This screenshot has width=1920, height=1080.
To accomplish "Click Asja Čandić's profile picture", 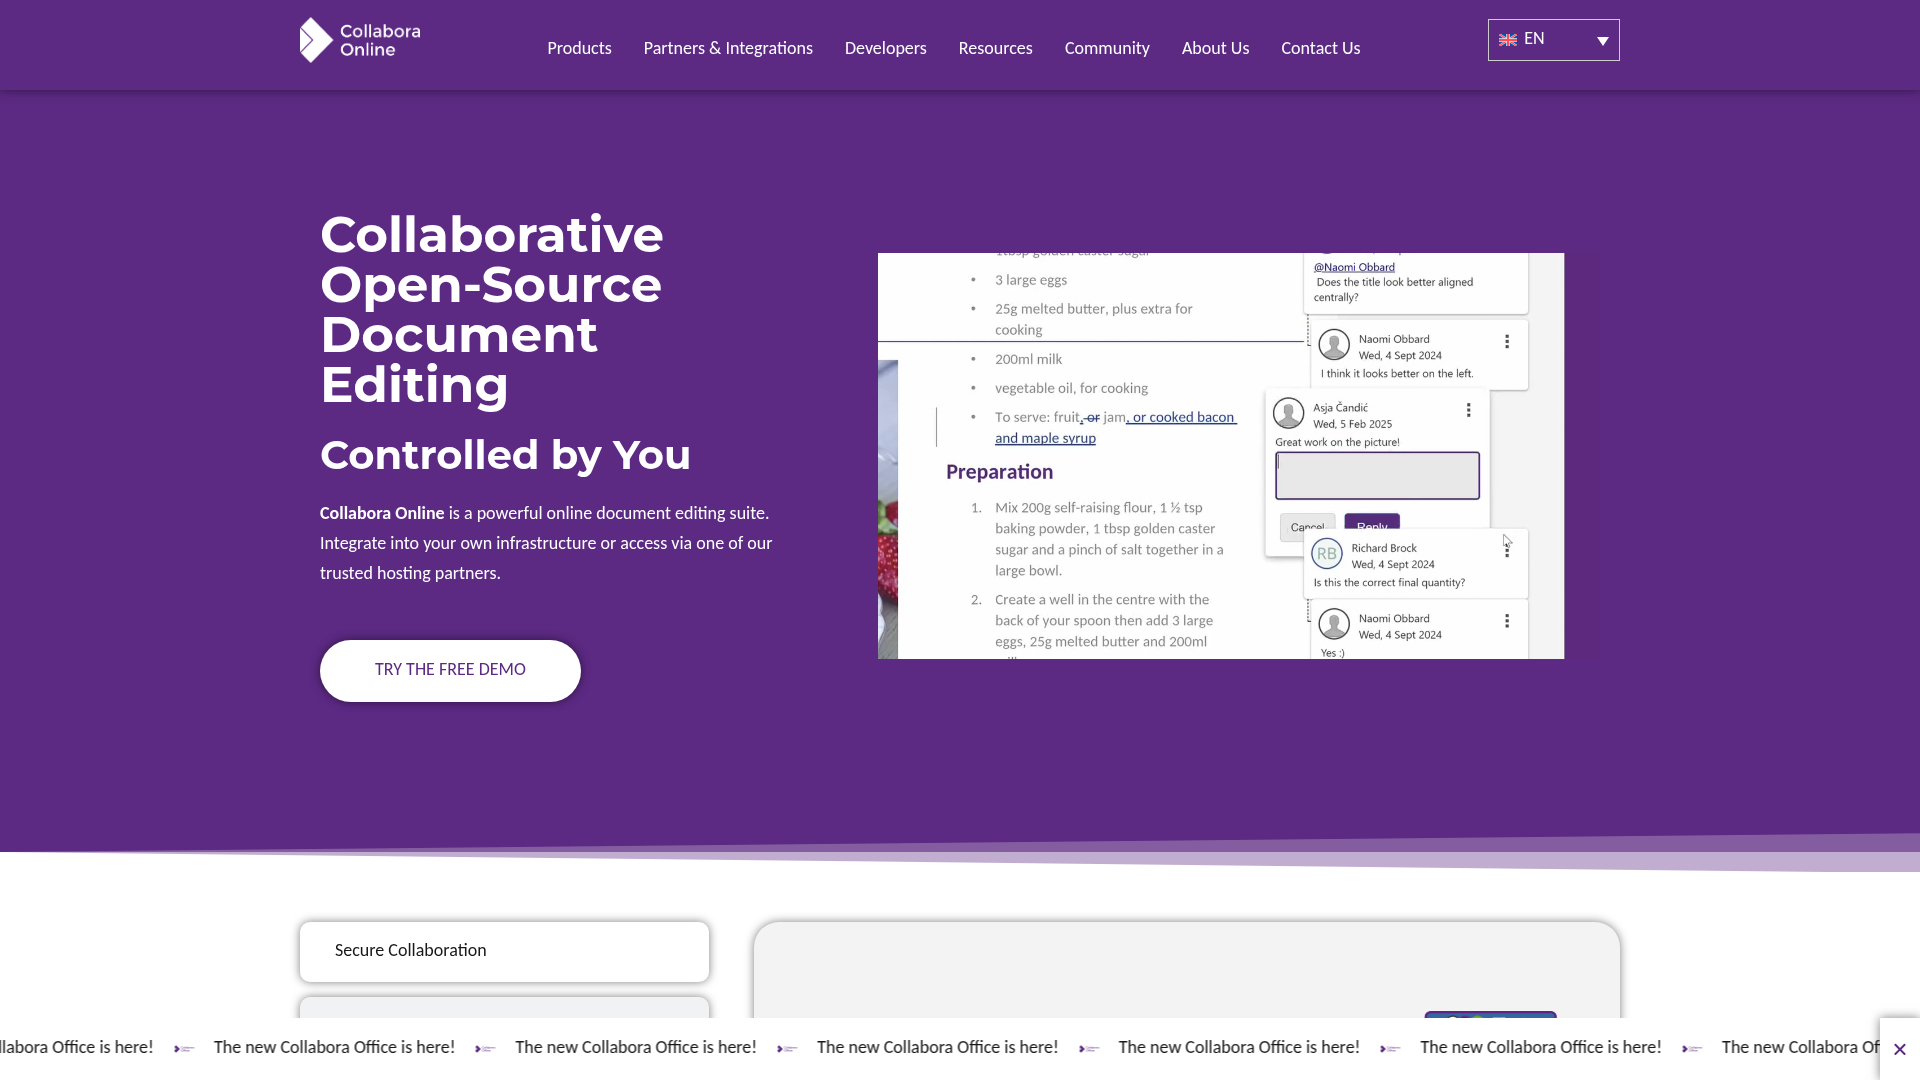I will 1288,413.
